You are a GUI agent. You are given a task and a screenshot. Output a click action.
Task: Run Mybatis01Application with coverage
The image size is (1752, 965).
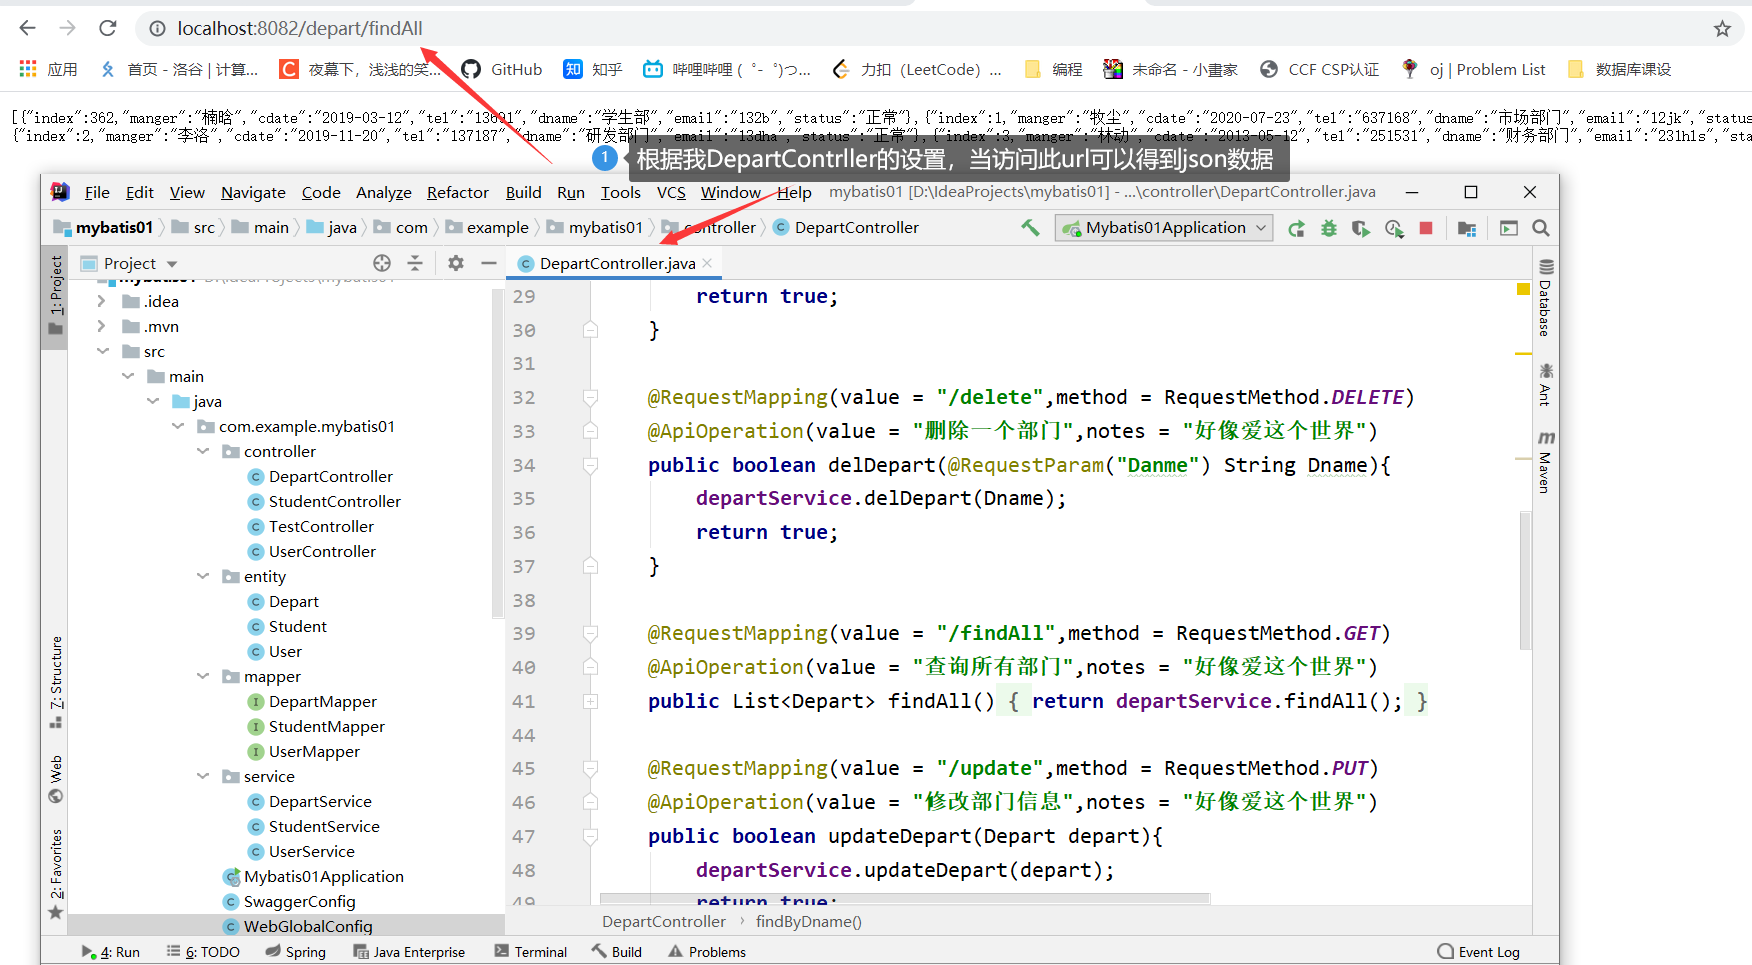[x=1360, y=227]
